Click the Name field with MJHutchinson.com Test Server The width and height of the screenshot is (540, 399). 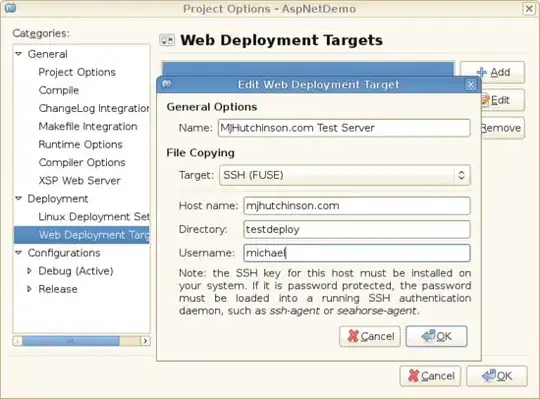tap(344, 128)
